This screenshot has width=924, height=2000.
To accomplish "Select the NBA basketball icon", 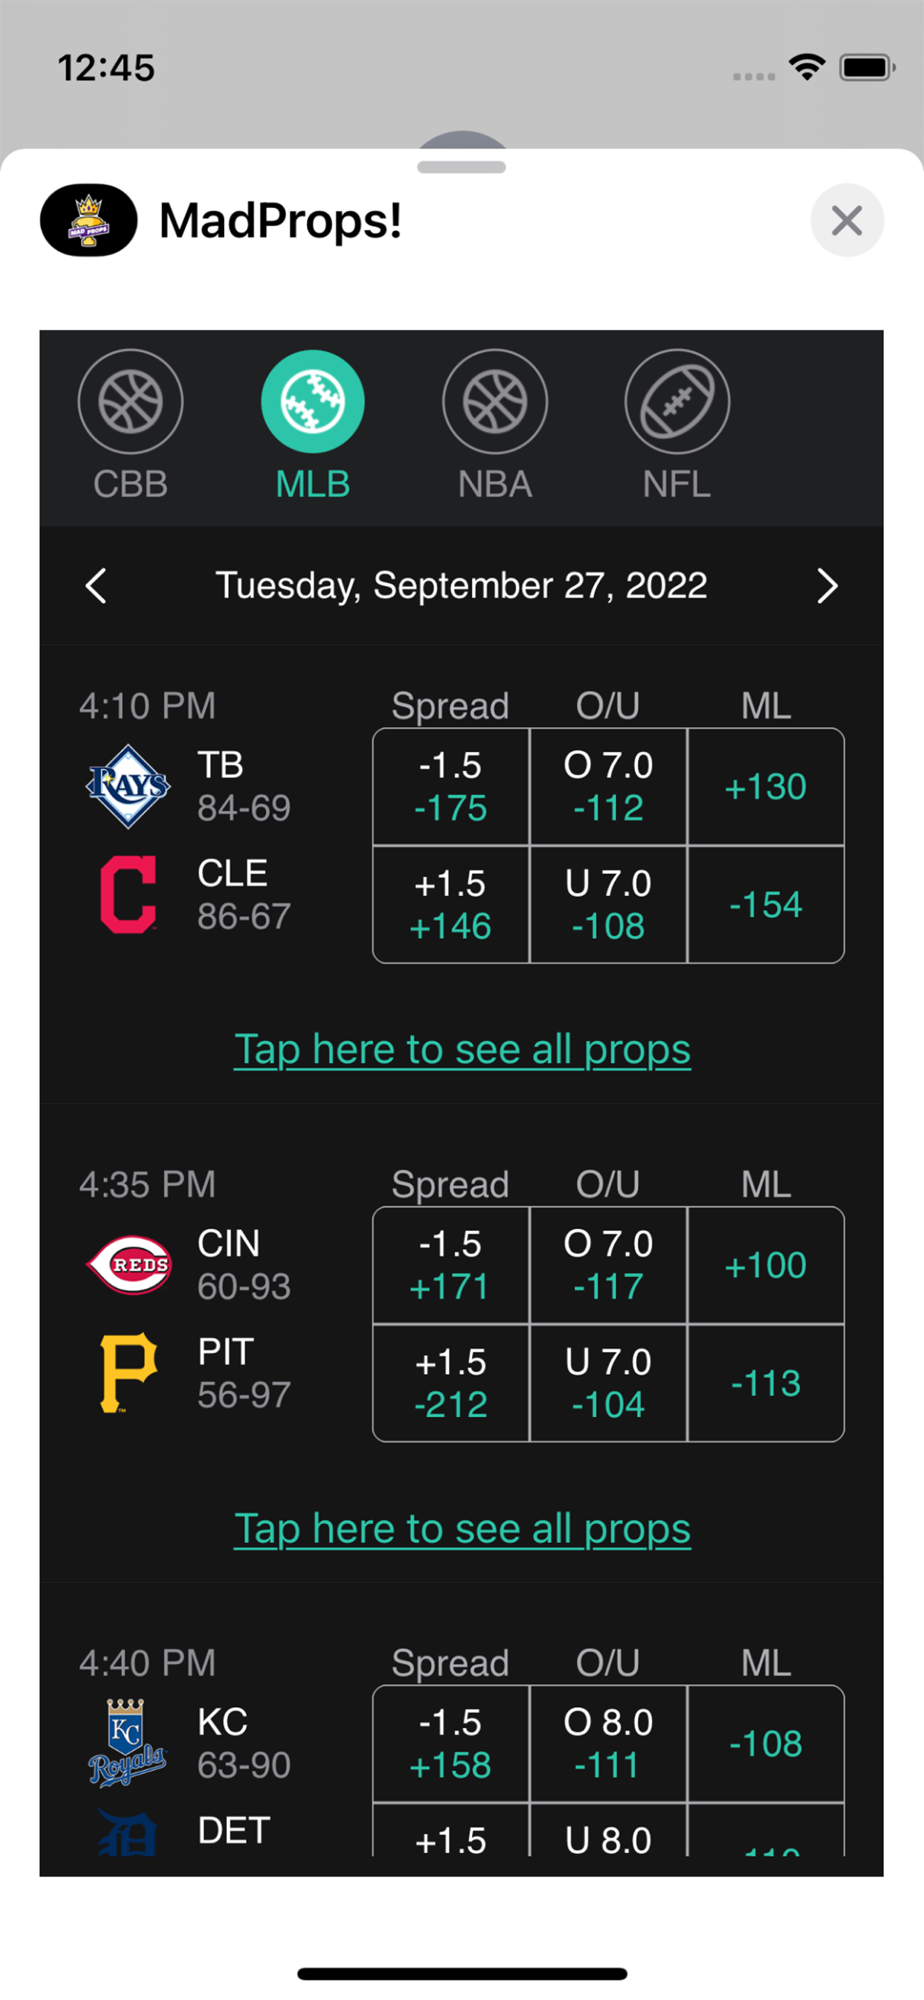I will click(x=495, y=402).
